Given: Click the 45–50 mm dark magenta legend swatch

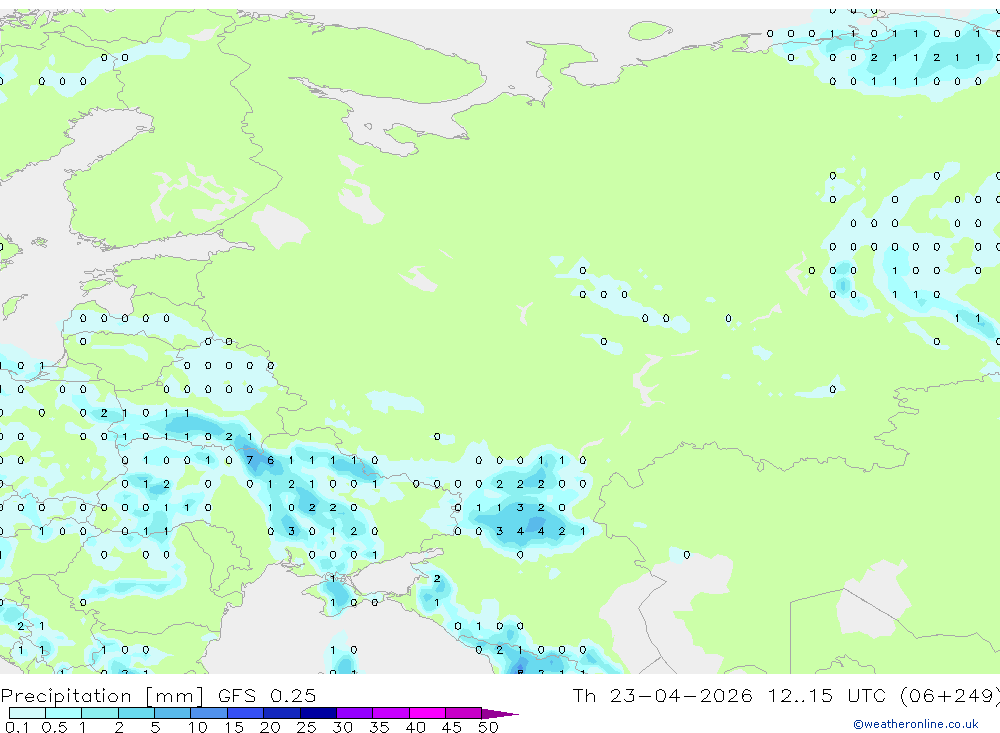Looking at the screenshot, I should (x=463, y=713).
